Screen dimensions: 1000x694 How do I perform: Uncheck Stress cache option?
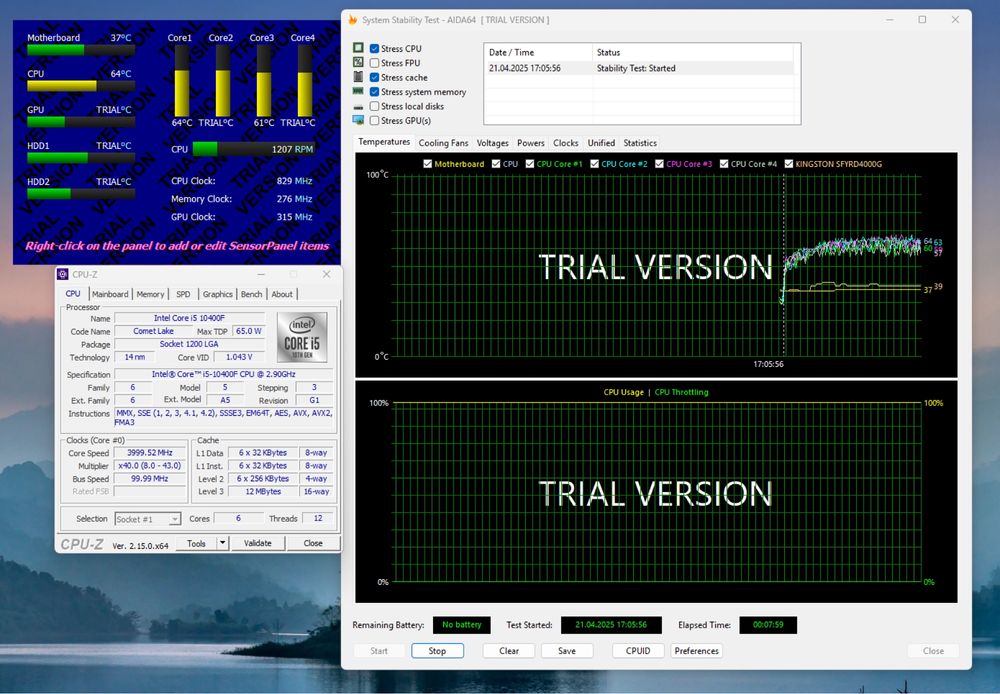pos(374,77)
